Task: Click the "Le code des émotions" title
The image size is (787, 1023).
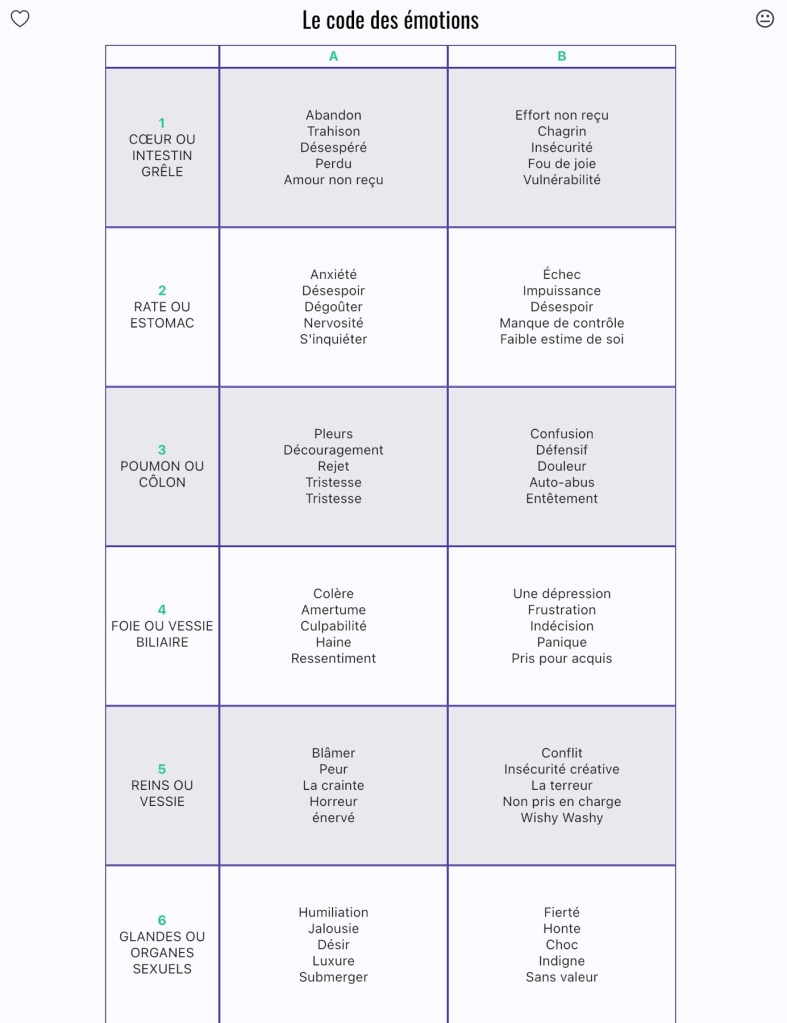Action: tap(390, 20)
